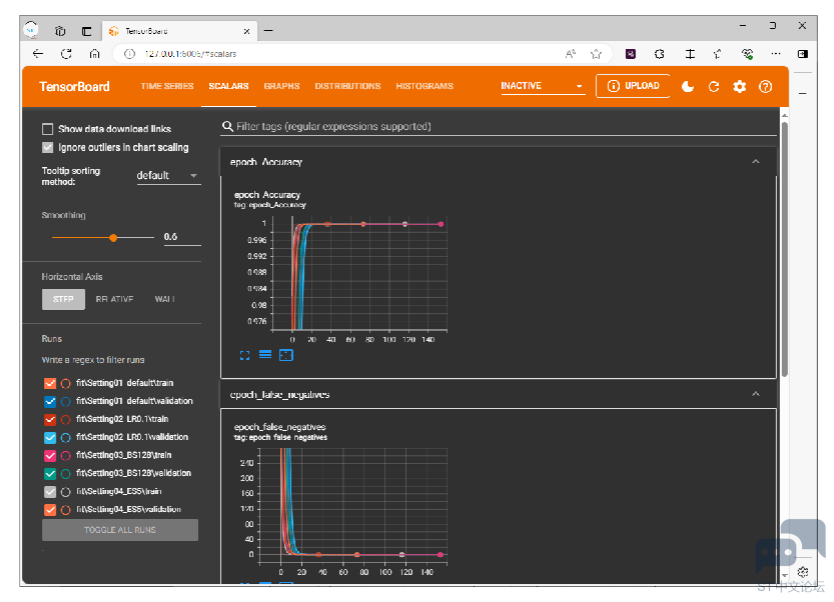Uncheck Ignore outliers in chart scaling

point(48,147)
